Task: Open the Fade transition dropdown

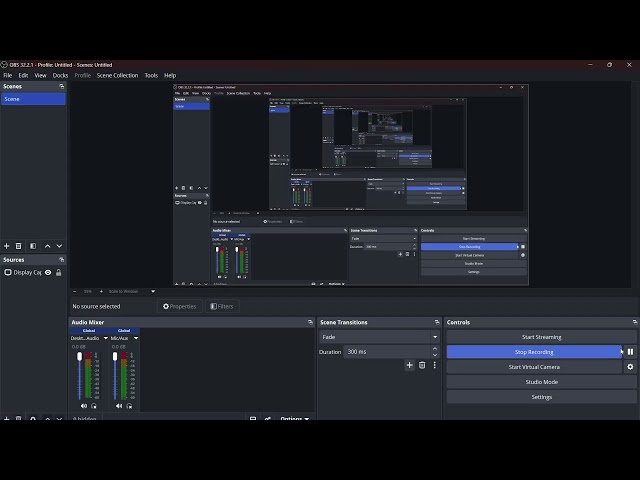Action: [379, 337]
